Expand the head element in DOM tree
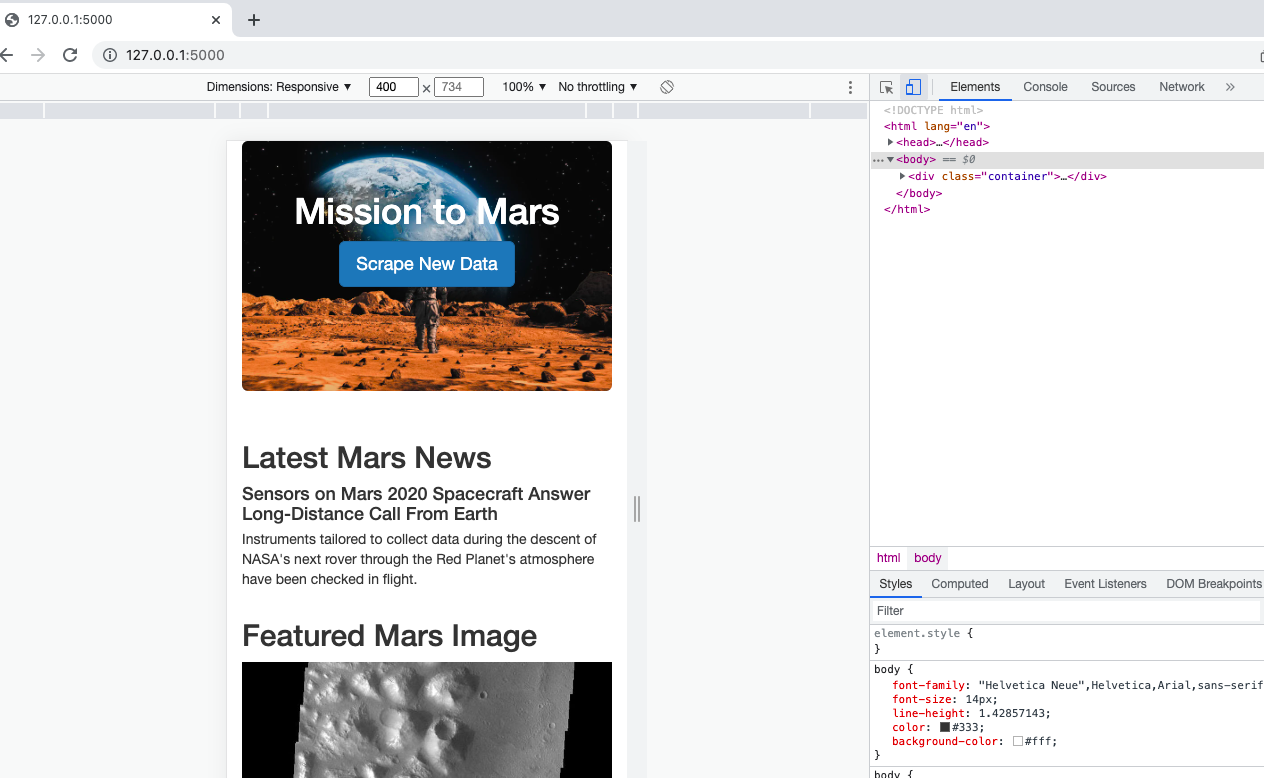 tap(891, 142)
